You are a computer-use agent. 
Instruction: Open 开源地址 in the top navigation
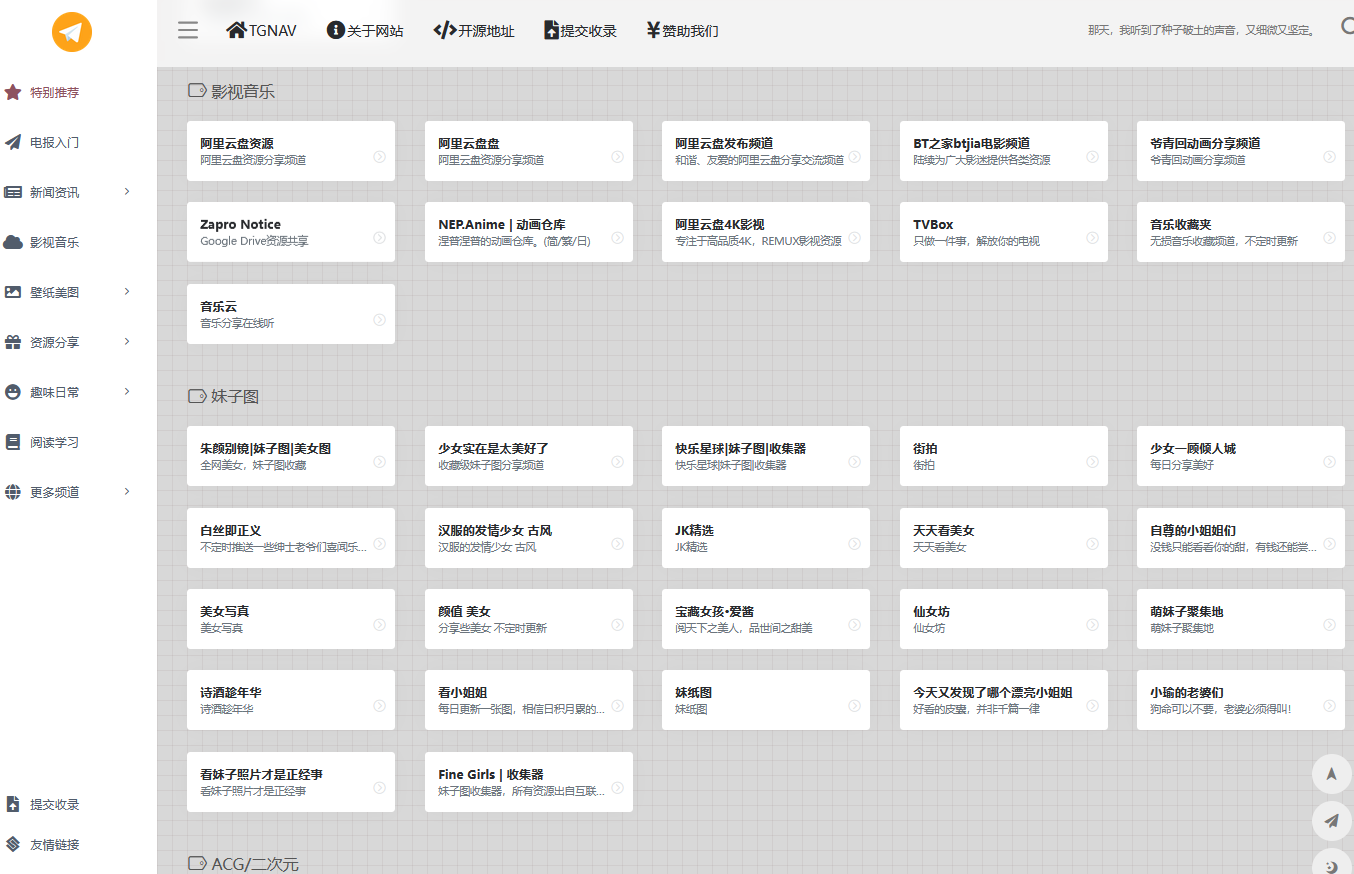tap(474, 31)
